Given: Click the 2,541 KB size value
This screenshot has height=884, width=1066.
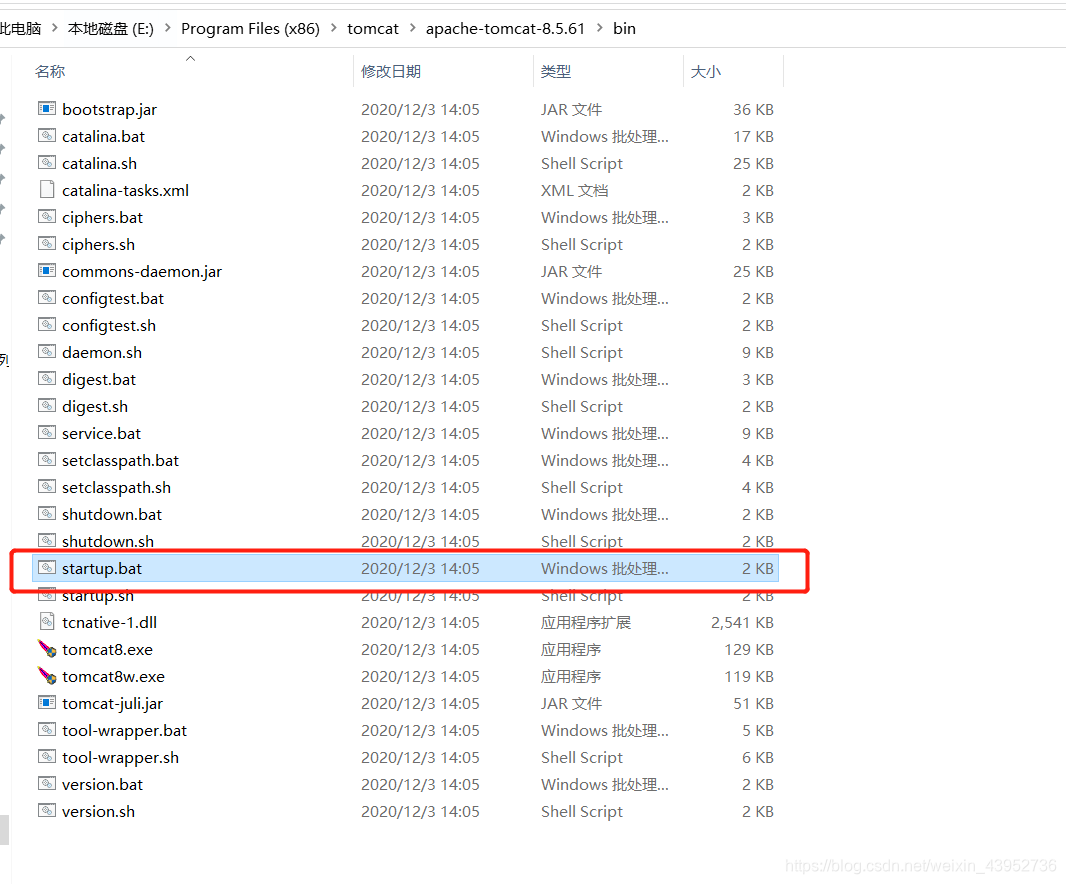Looking at the screenshot, I should click(742, 622).
